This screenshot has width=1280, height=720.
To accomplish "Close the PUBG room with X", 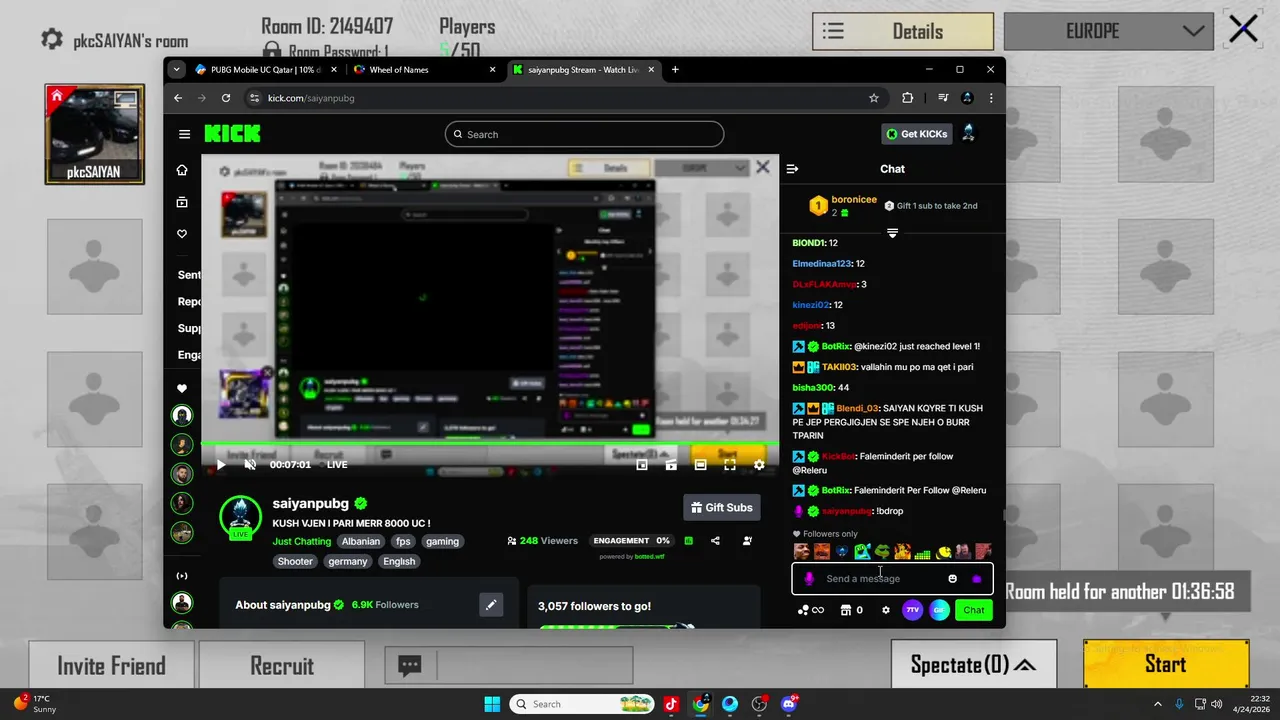I will point(1243,29).
